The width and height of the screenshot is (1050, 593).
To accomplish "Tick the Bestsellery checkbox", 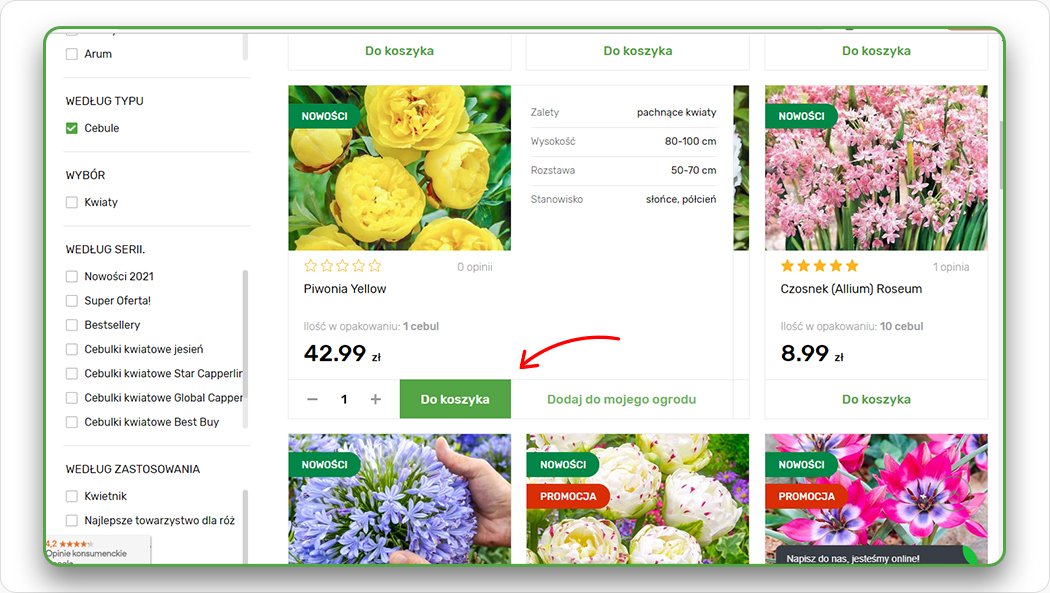I will 72,325.
